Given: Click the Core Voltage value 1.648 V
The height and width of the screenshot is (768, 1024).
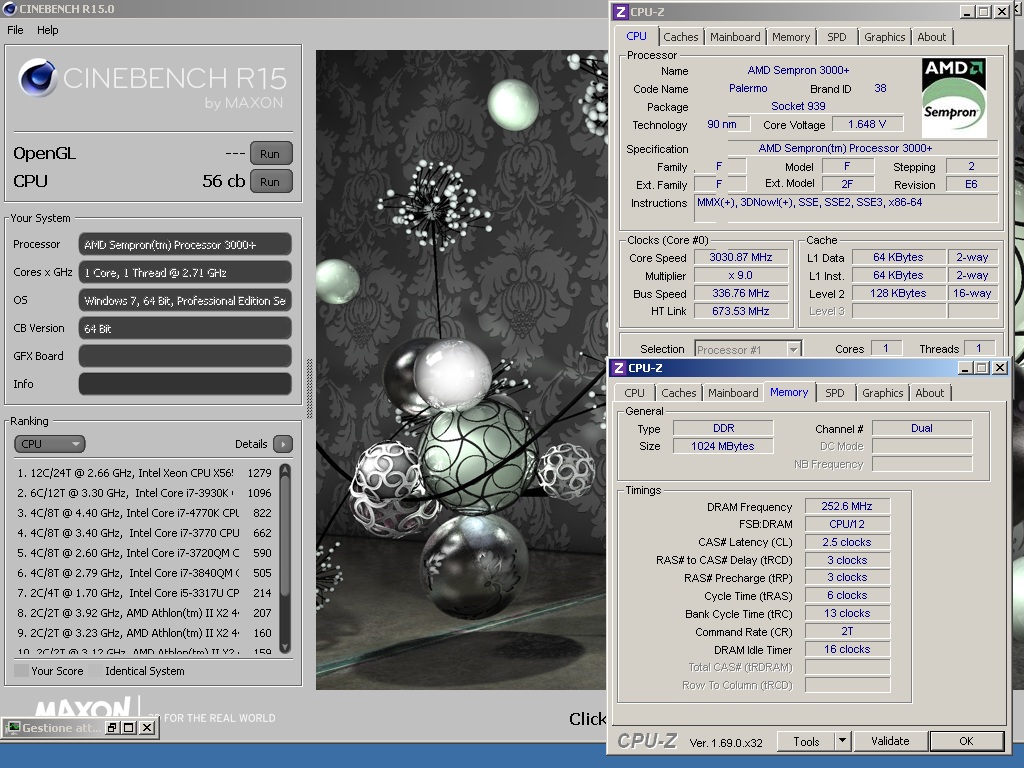Looking at the screenshot, I should pos(867,124).
